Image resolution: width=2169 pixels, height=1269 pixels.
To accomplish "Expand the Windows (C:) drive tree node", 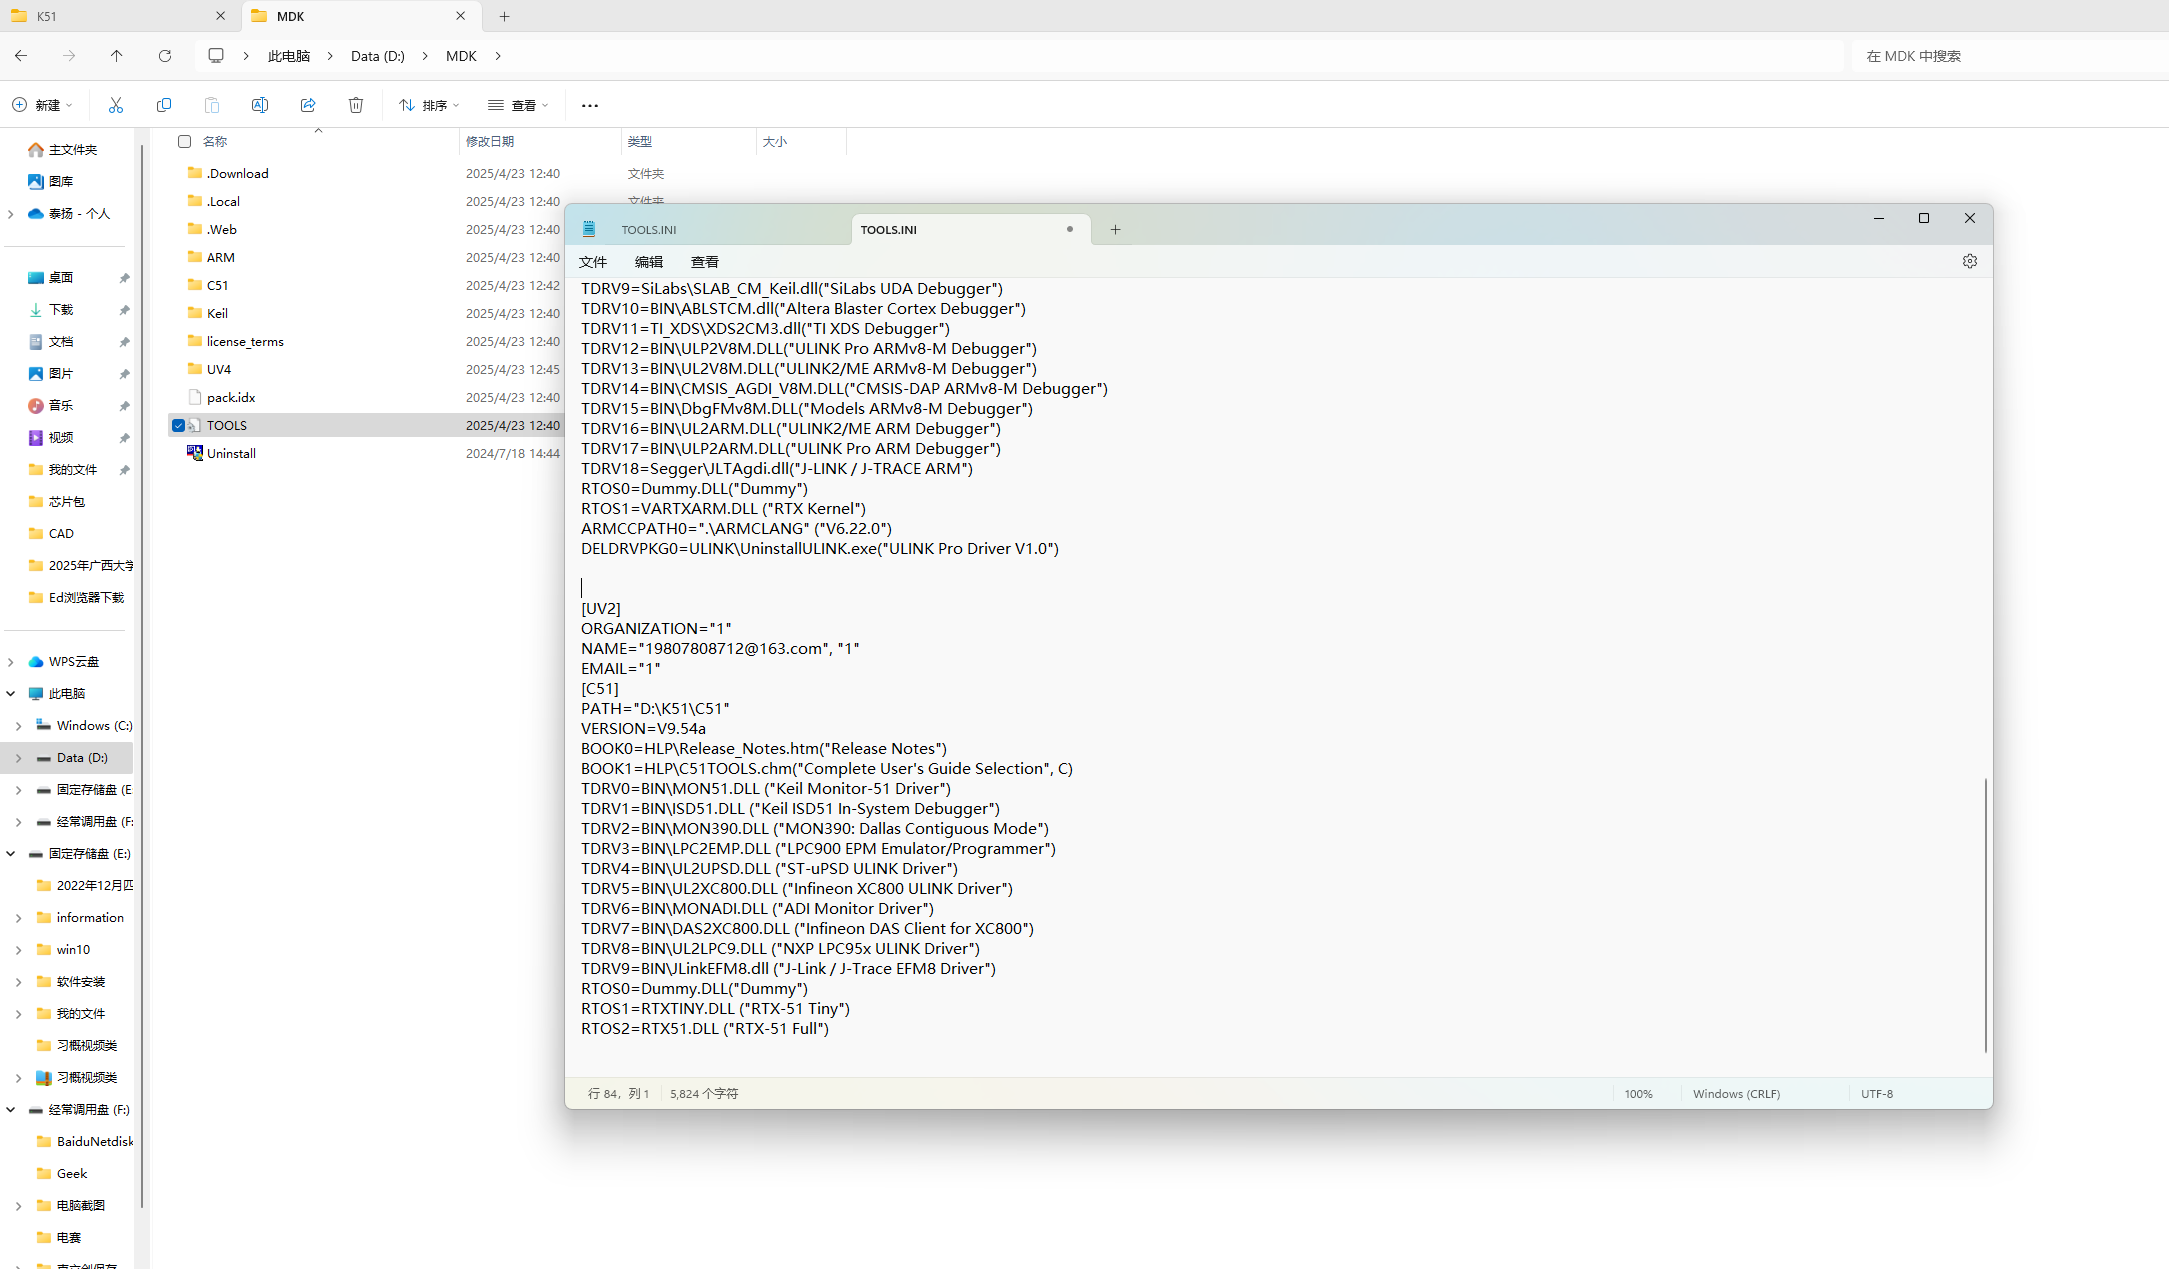I will pos(19,726).
